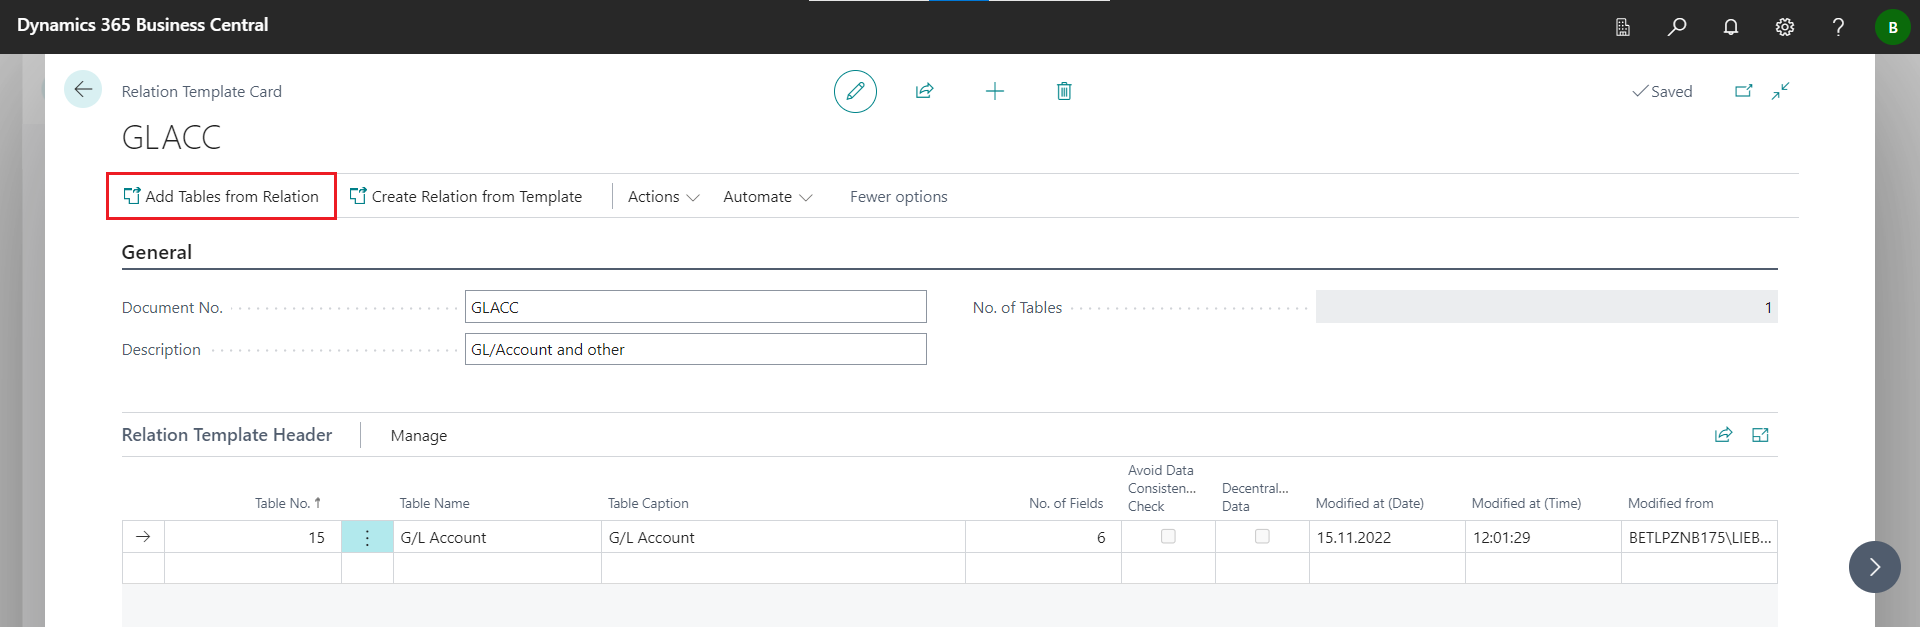Delete the record using the trash icon

[1064, 91]
